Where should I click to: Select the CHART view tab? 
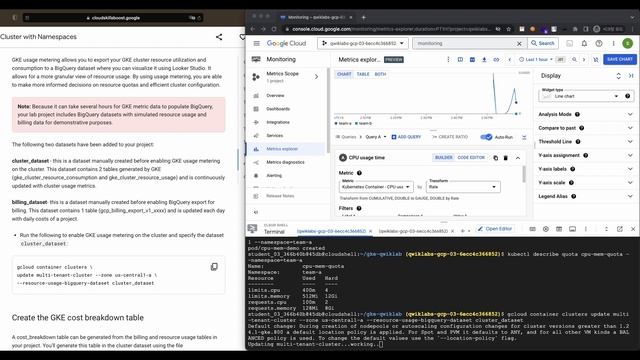pyautogui.click(x=344, y=74)
